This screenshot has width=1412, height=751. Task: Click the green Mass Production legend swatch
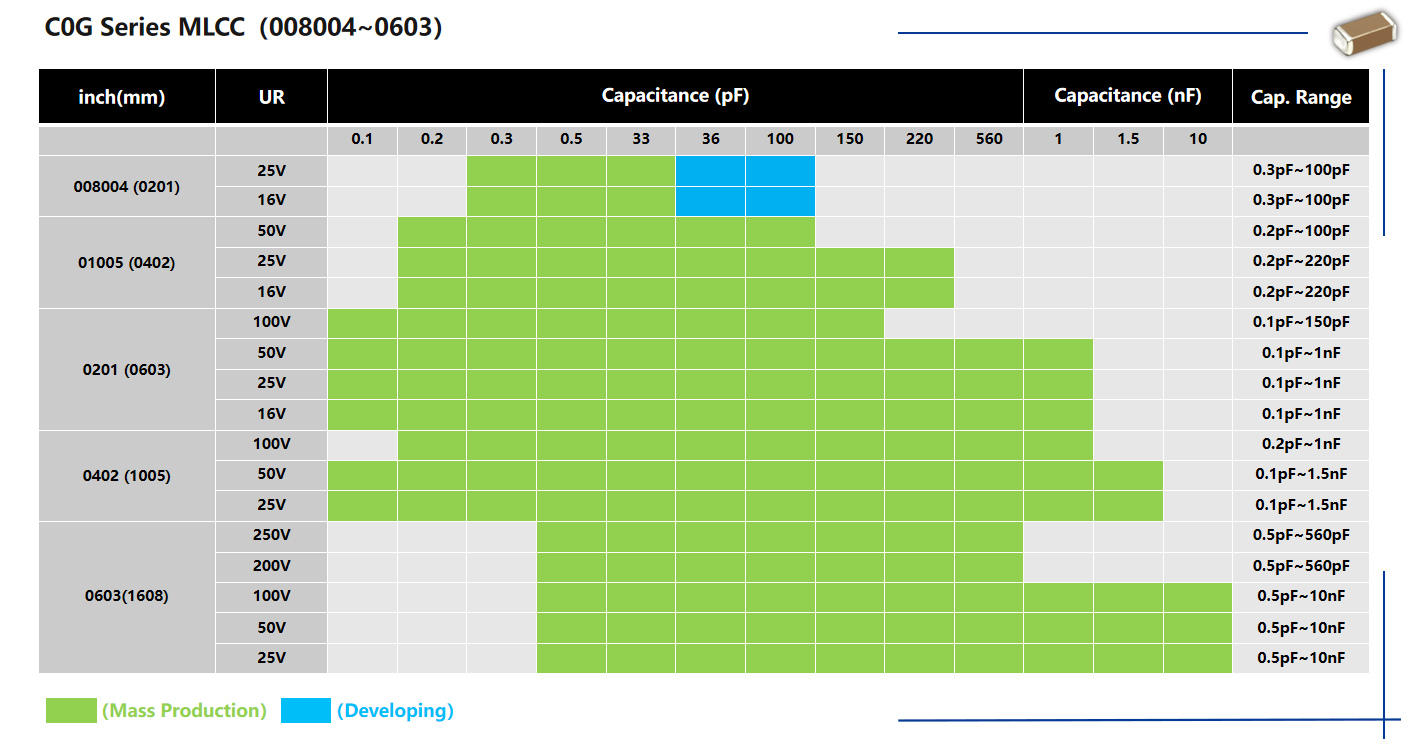(71, 711)
